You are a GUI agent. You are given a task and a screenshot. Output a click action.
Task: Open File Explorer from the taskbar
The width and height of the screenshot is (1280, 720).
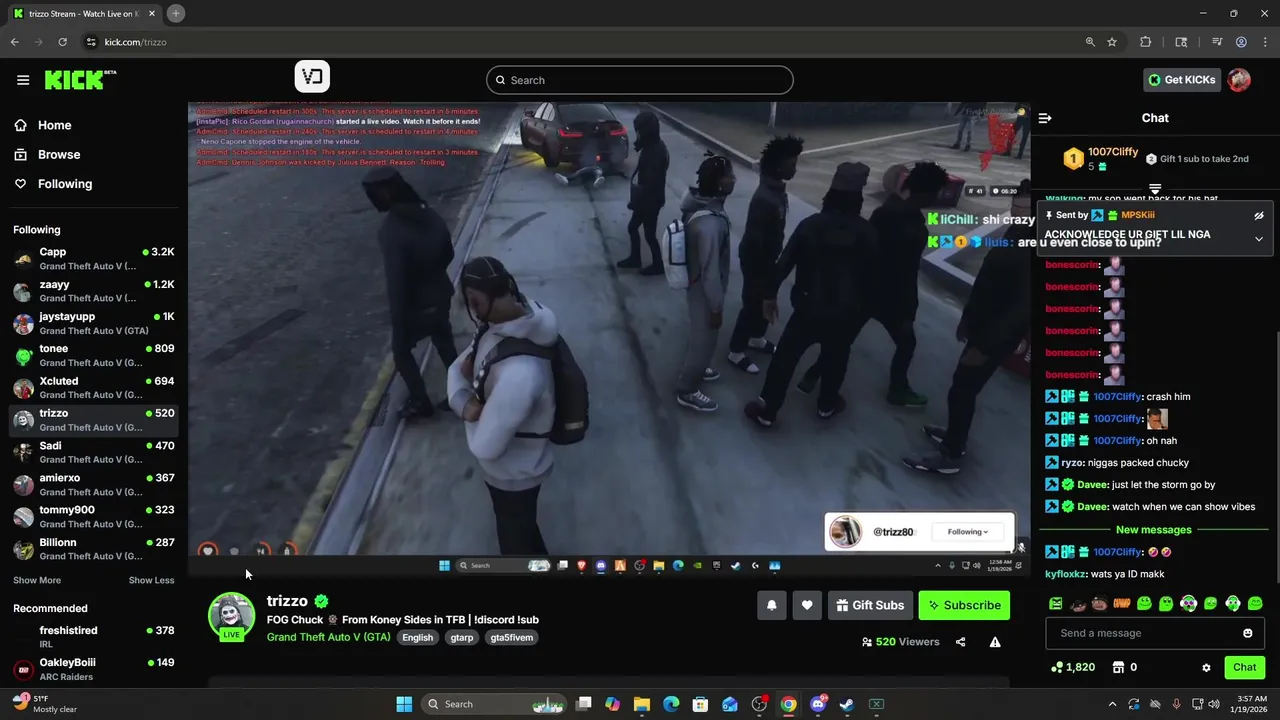641,704
